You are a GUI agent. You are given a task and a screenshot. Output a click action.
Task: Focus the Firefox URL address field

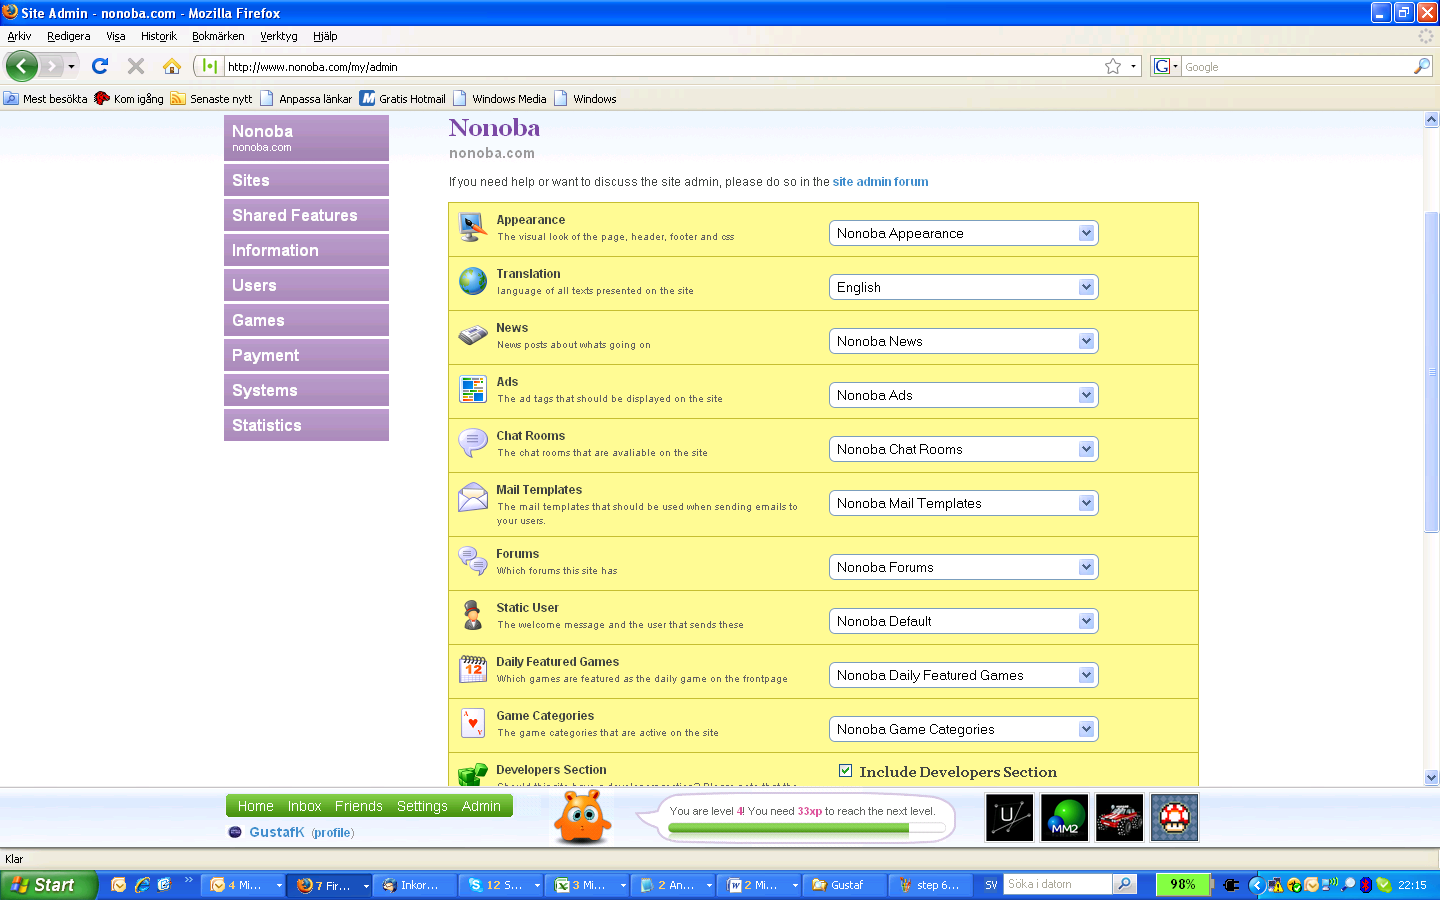click(x=660, y=66)
